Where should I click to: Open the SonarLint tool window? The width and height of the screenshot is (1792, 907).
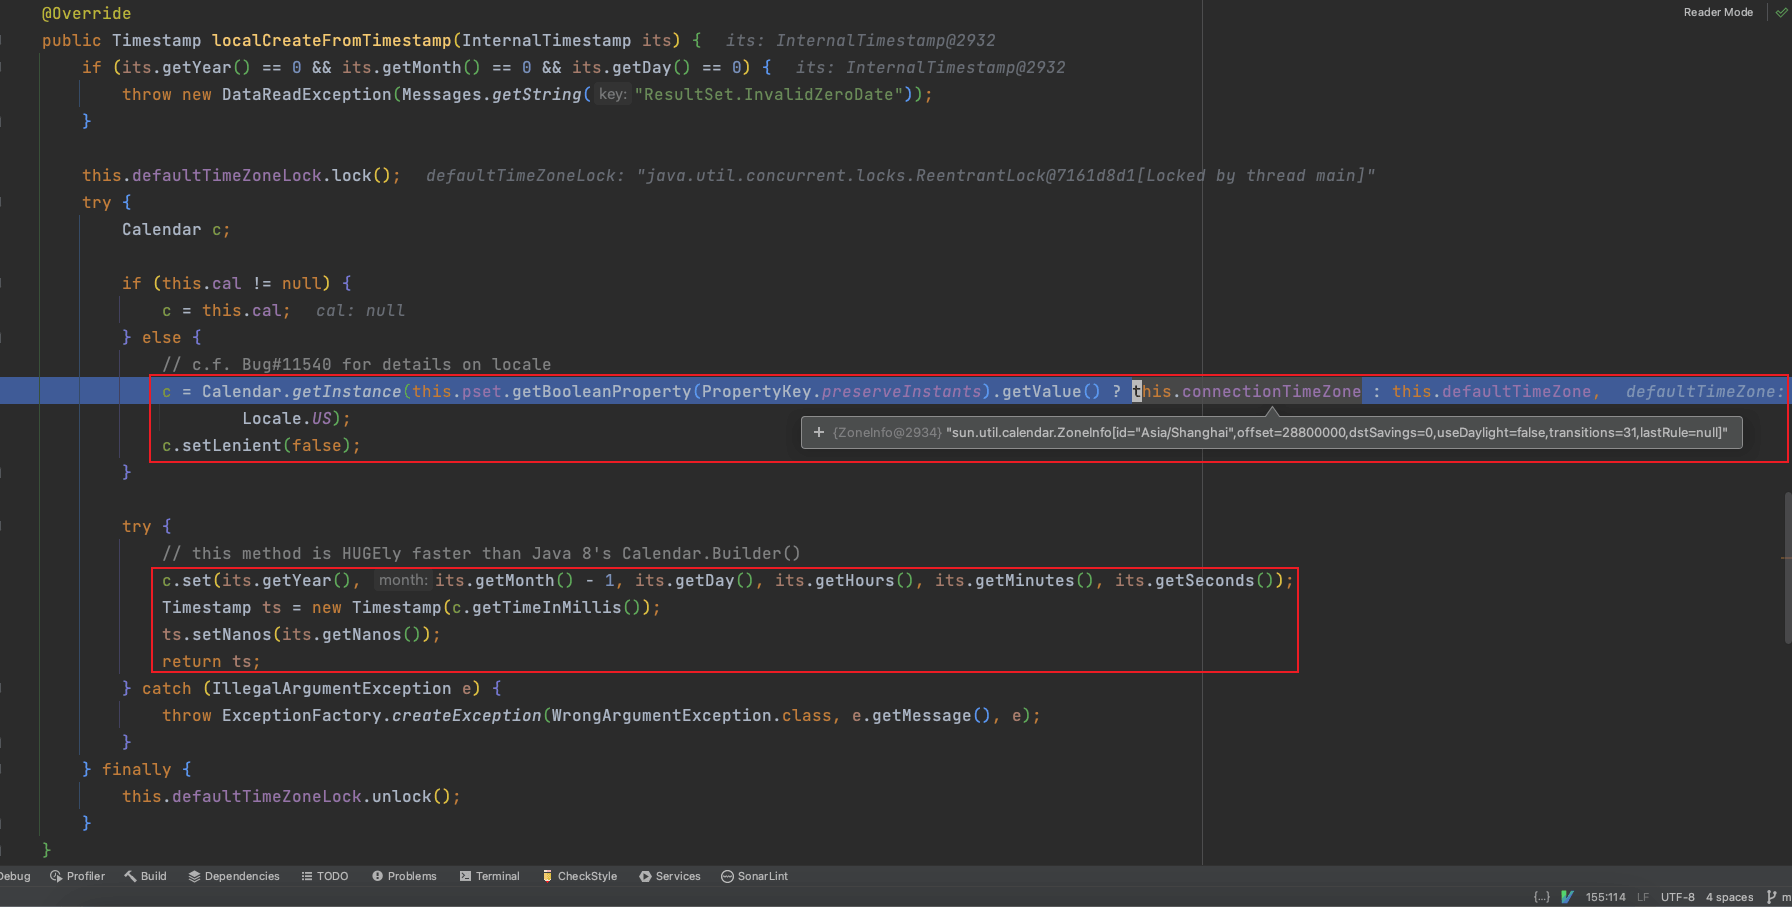[x=754, y=876]
